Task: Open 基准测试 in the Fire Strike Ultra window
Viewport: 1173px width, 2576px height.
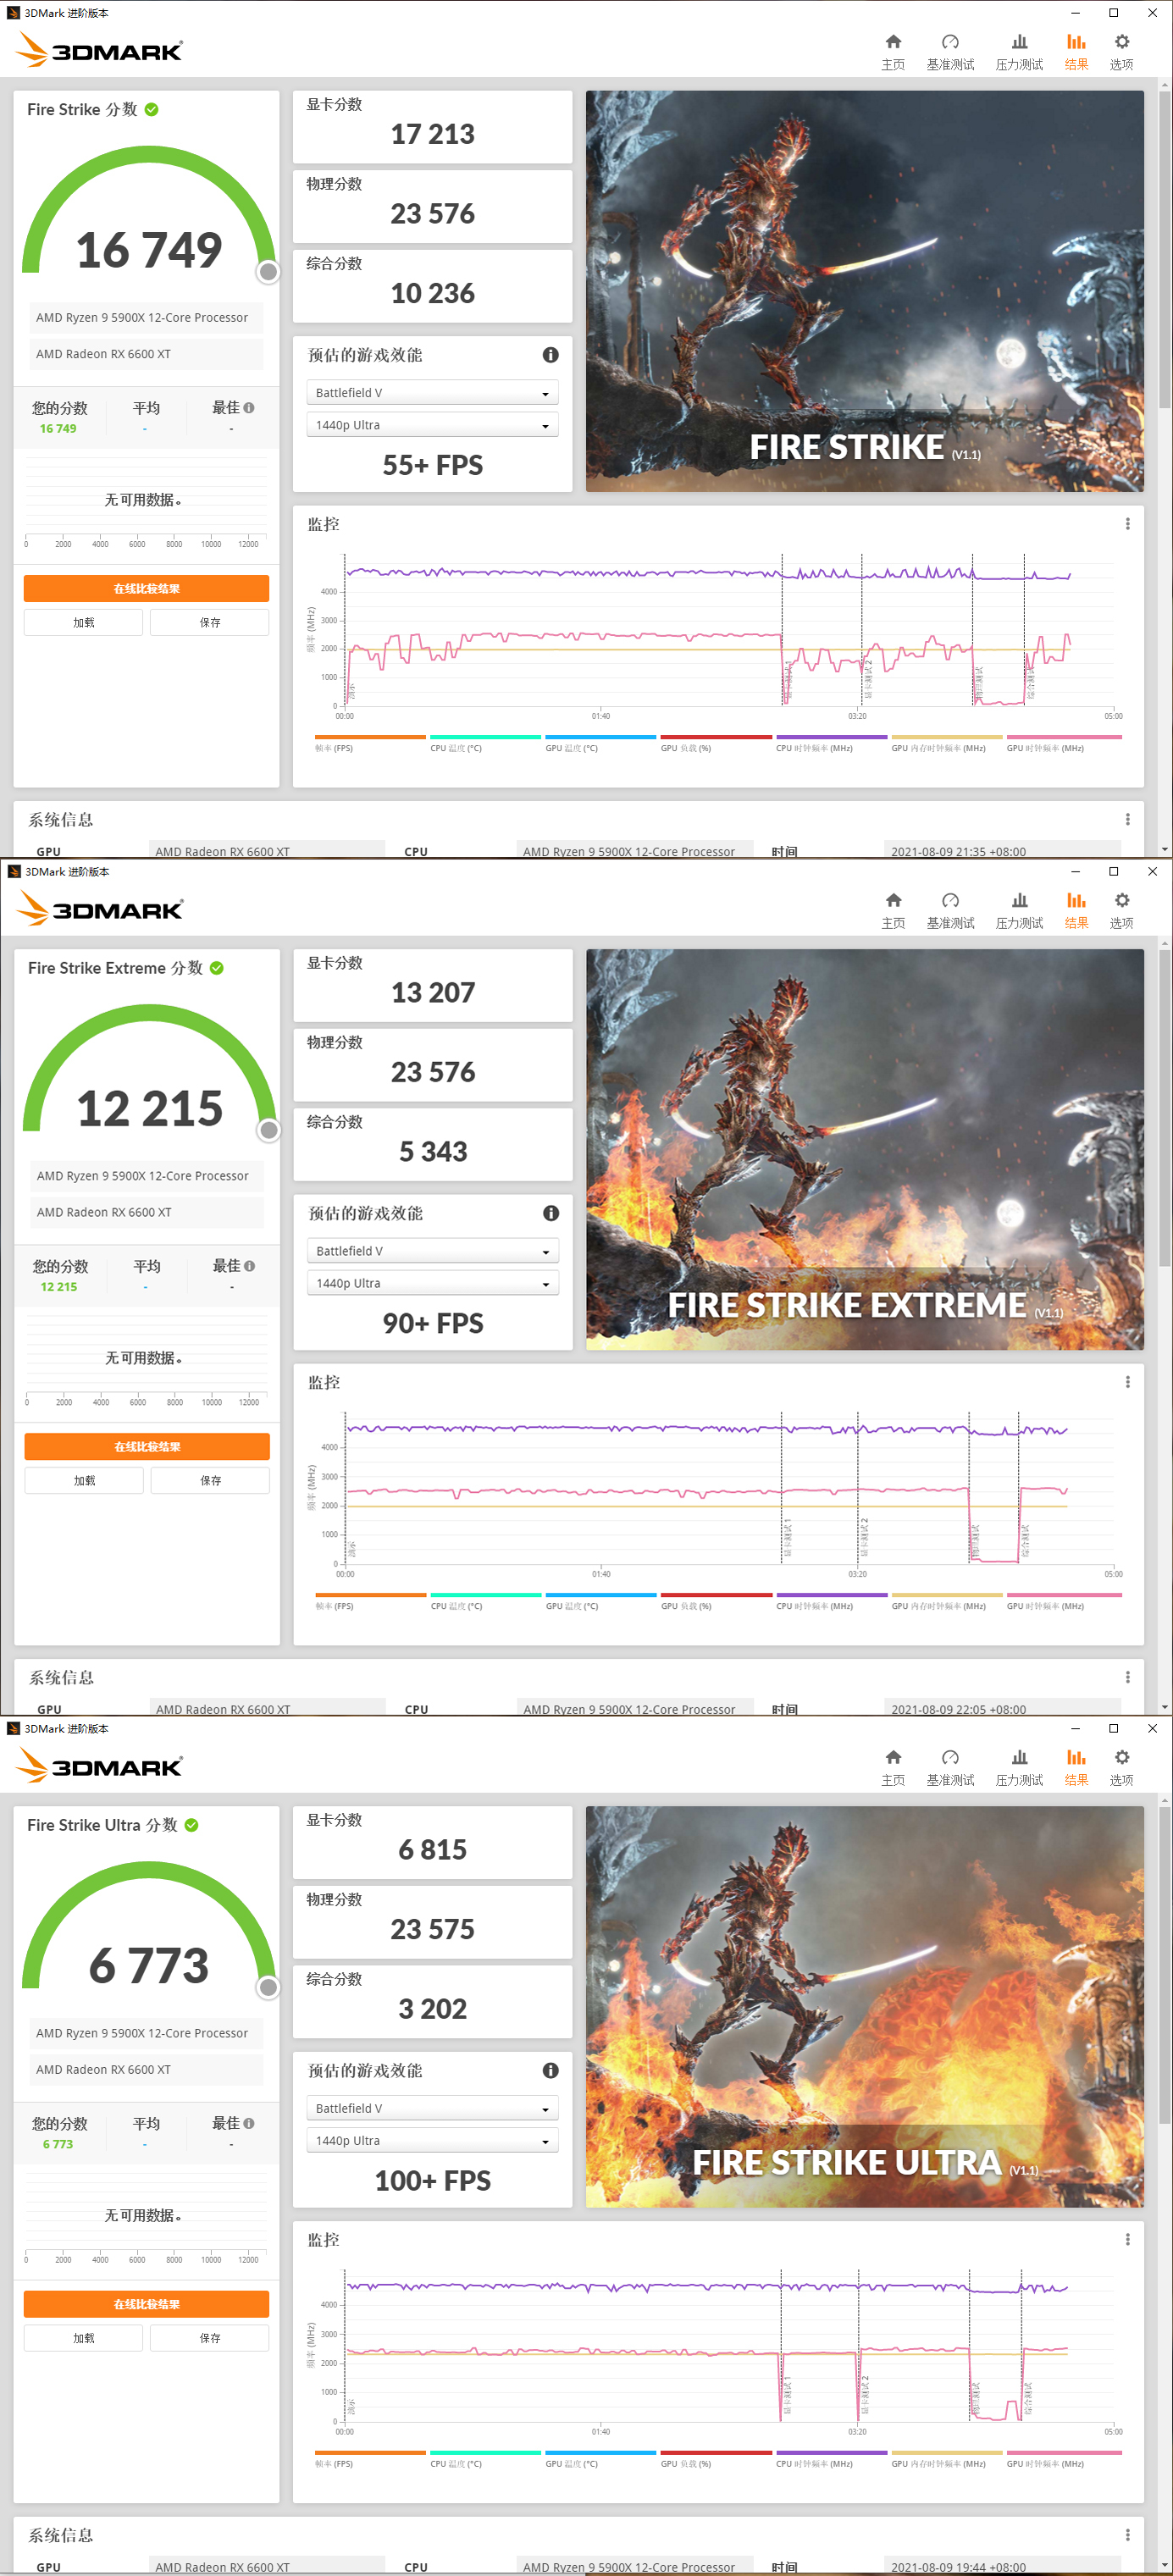Action: tap(950, 1768)
